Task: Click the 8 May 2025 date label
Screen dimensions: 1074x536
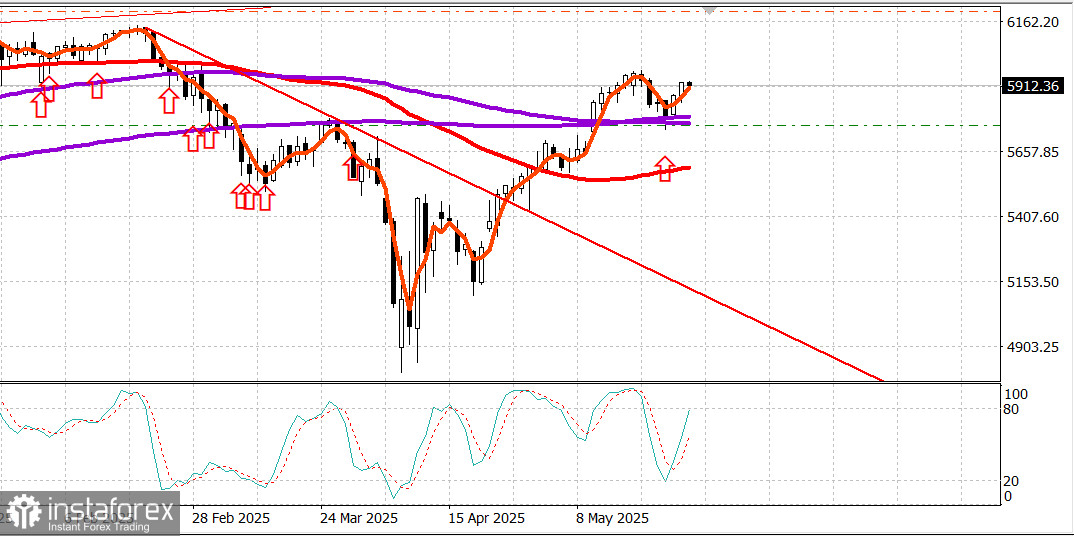Action: point(612,518)
